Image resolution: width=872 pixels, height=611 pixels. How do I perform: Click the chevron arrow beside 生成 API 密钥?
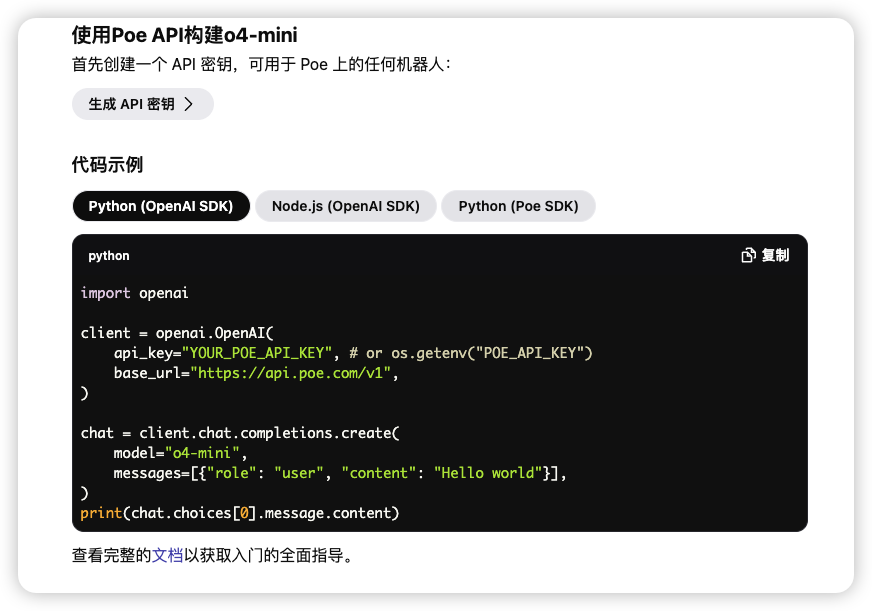[189, 104]
